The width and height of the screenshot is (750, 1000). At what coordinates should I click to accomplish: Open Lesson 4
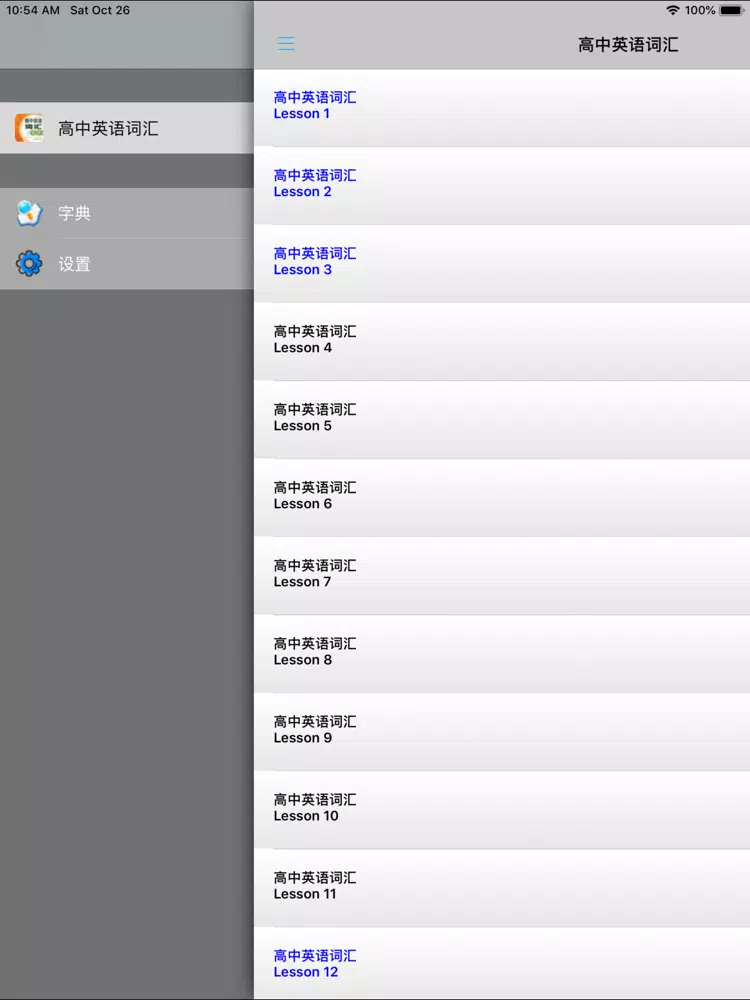tap(502, 342)
